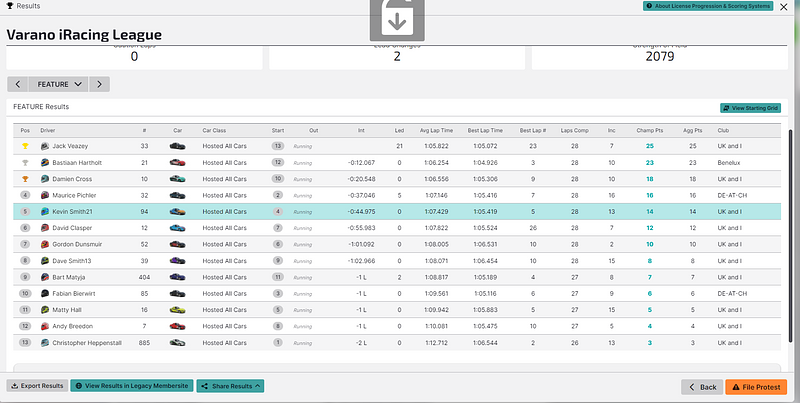
Task: Click Christopher Heppenstall's white car image
Action: pyautogui.click(x=178, y=343)
